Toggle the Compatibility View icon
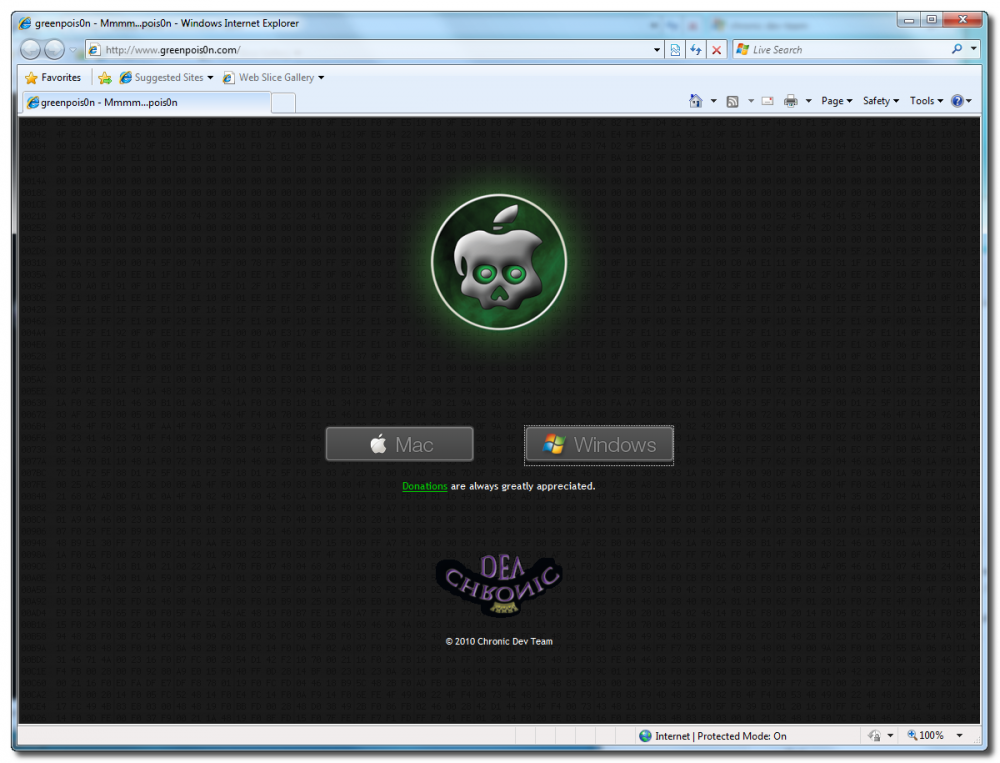This screenshot has height=763, width=1000. pos(675,50)
